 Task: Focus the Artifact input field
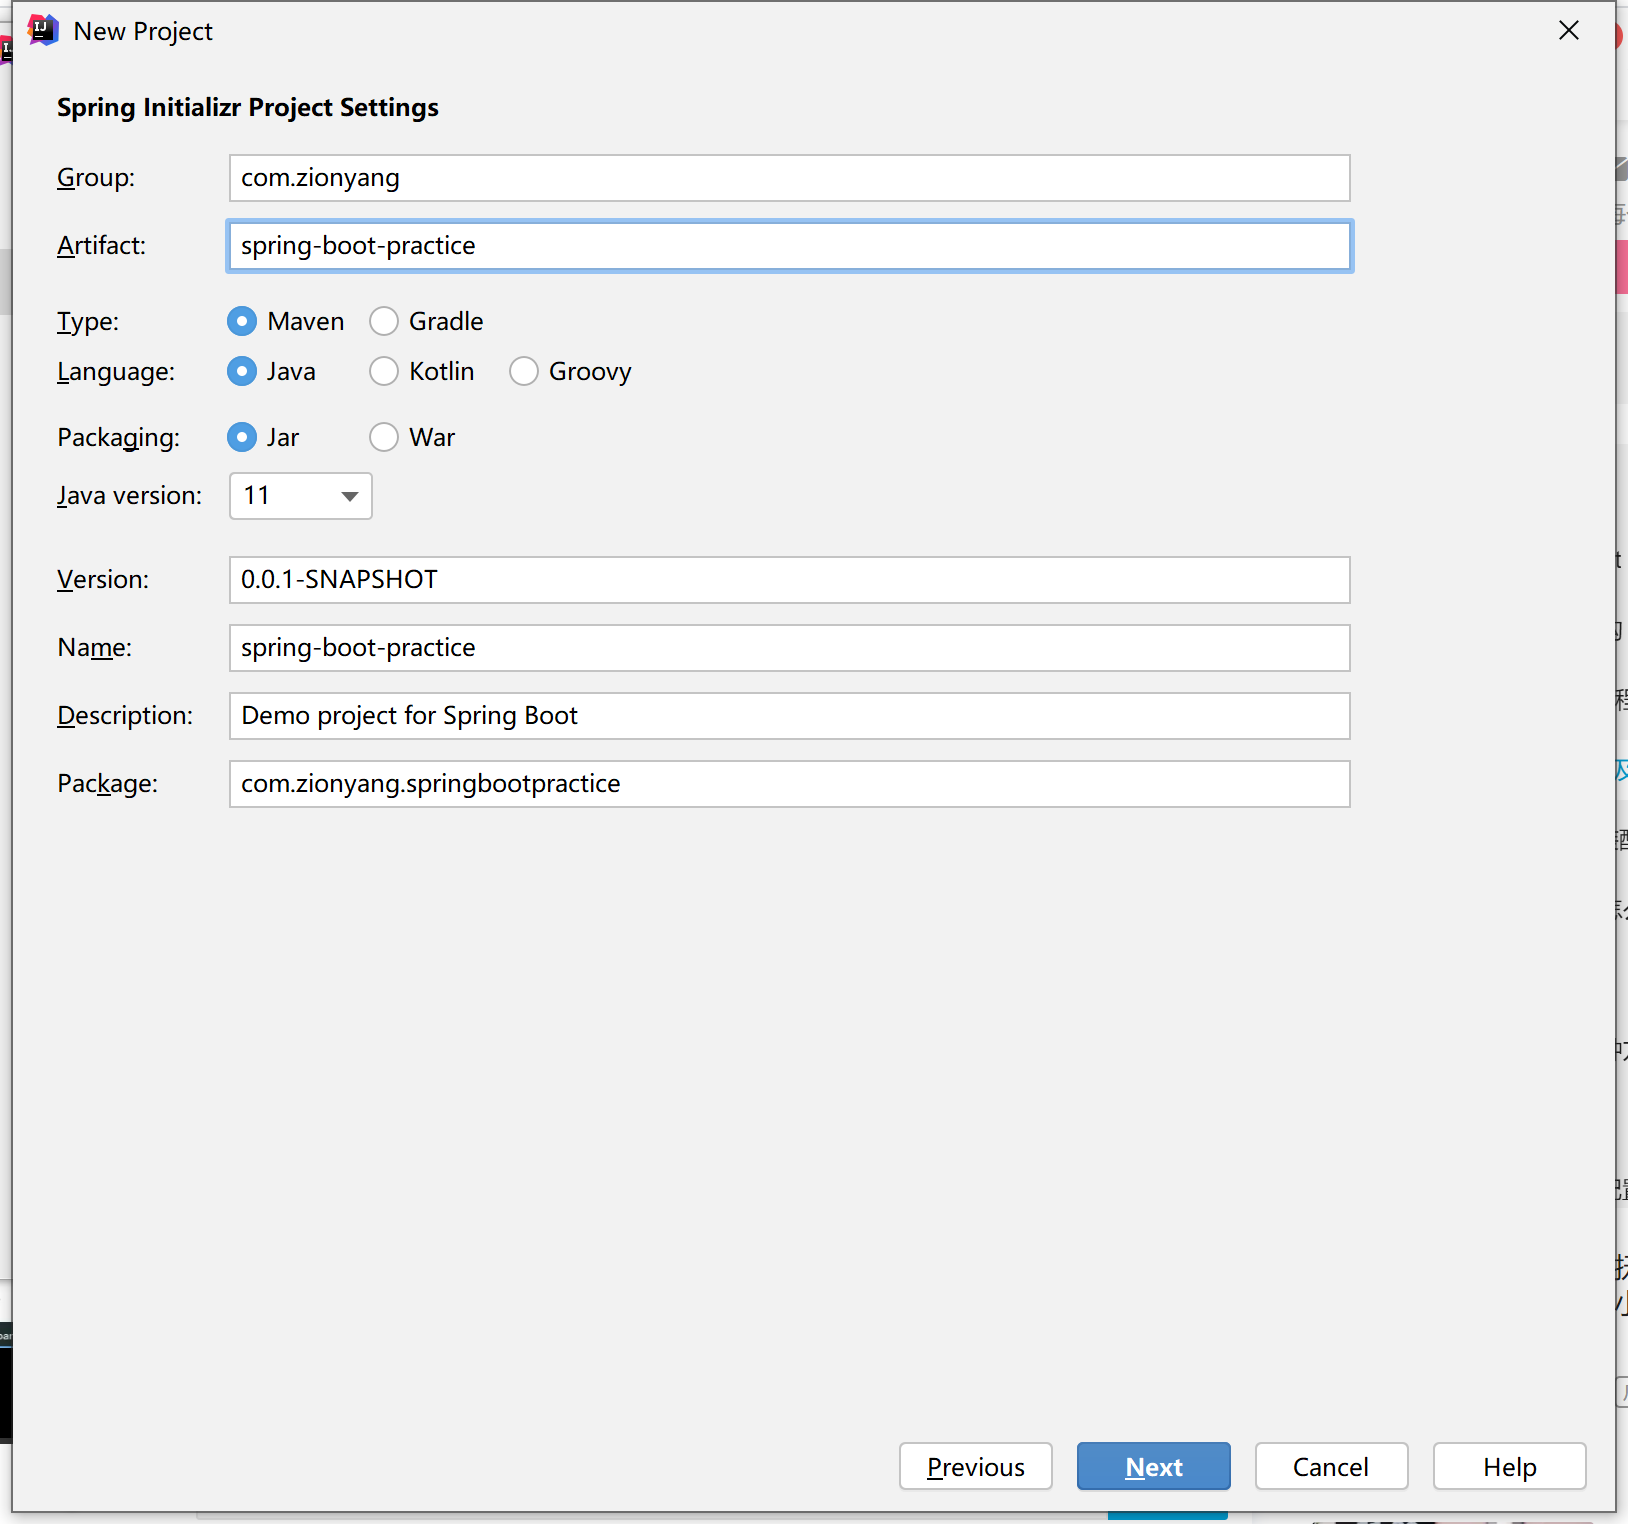(789, 246)
